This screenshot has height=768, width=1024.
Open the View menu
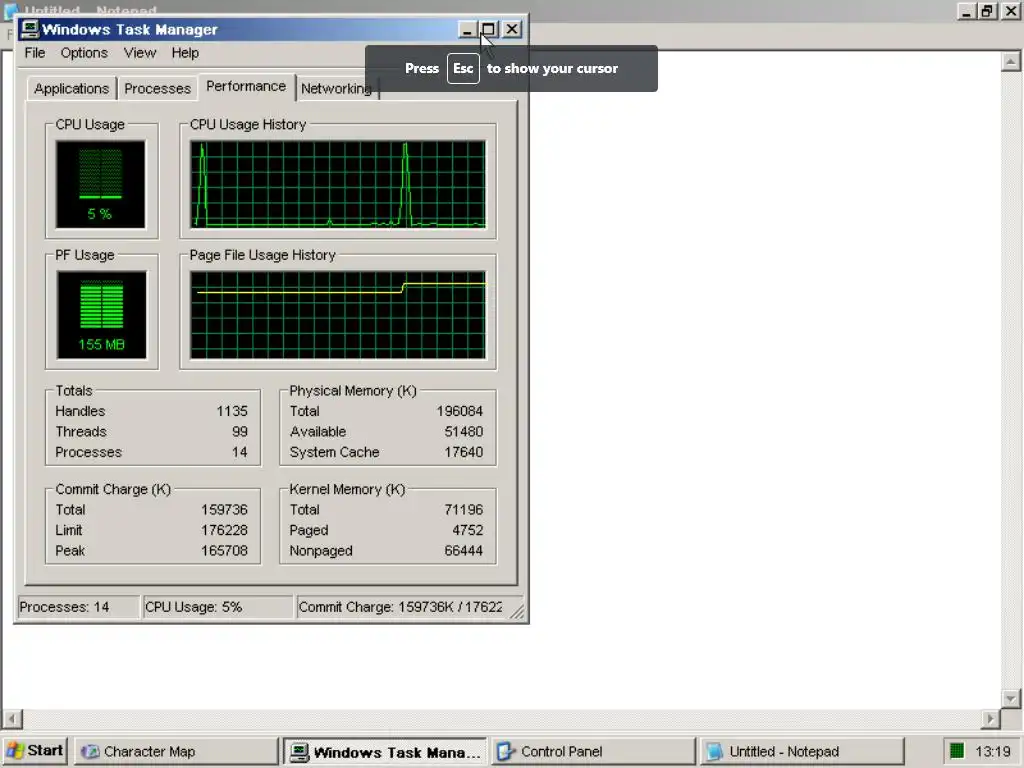140,53
